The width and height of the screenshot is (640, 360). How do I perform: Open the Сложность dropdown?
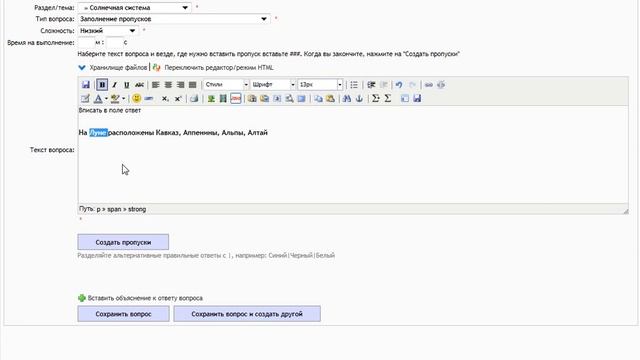coord(108,31)
